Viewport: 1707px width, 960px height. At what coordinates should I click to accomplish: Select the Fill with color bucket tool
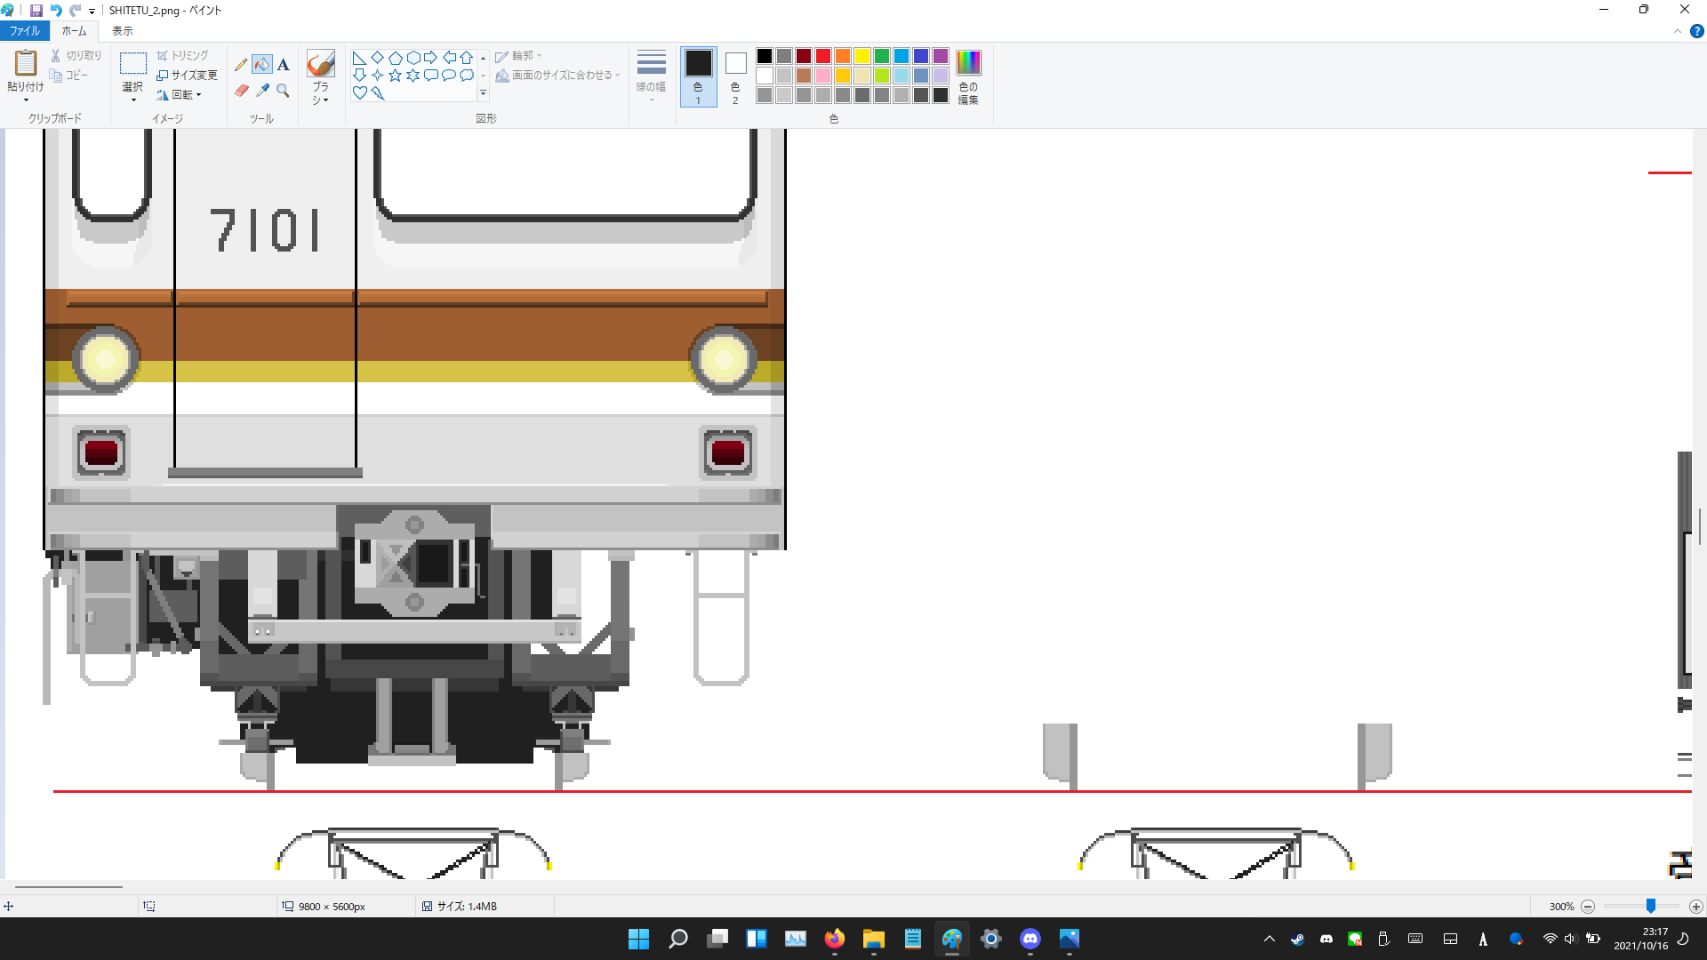(x=262, y=65)
